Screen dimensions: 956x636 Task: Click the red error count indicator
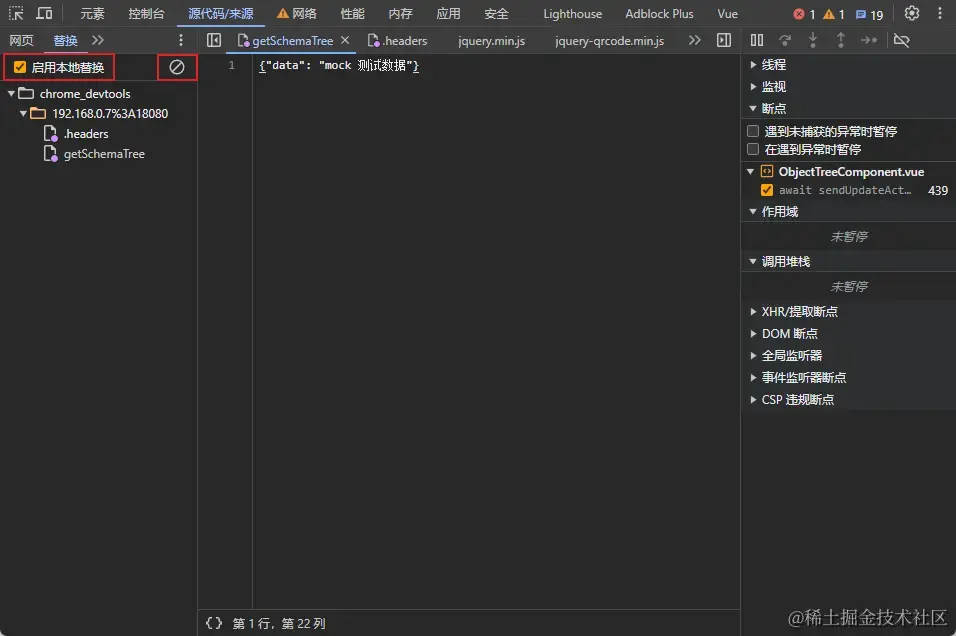(x=804, y=14)
